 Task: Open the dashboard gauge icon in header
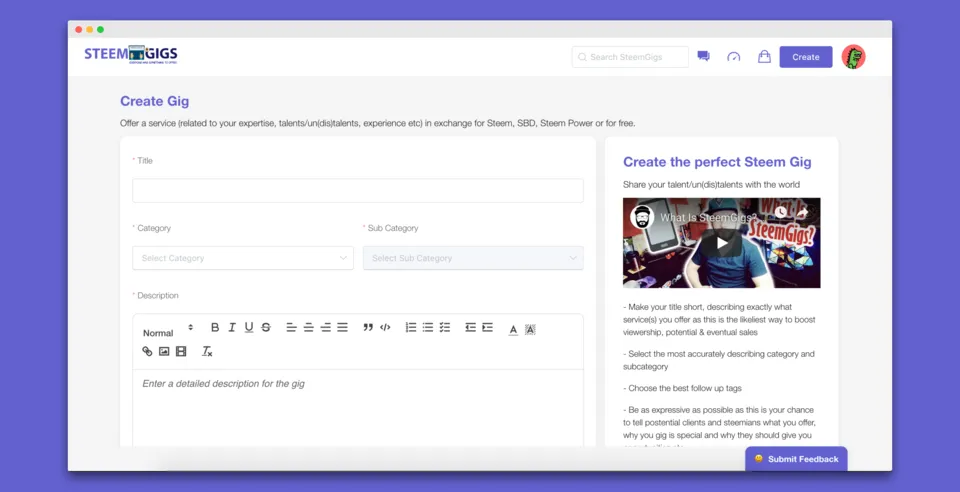coord(733,57)
